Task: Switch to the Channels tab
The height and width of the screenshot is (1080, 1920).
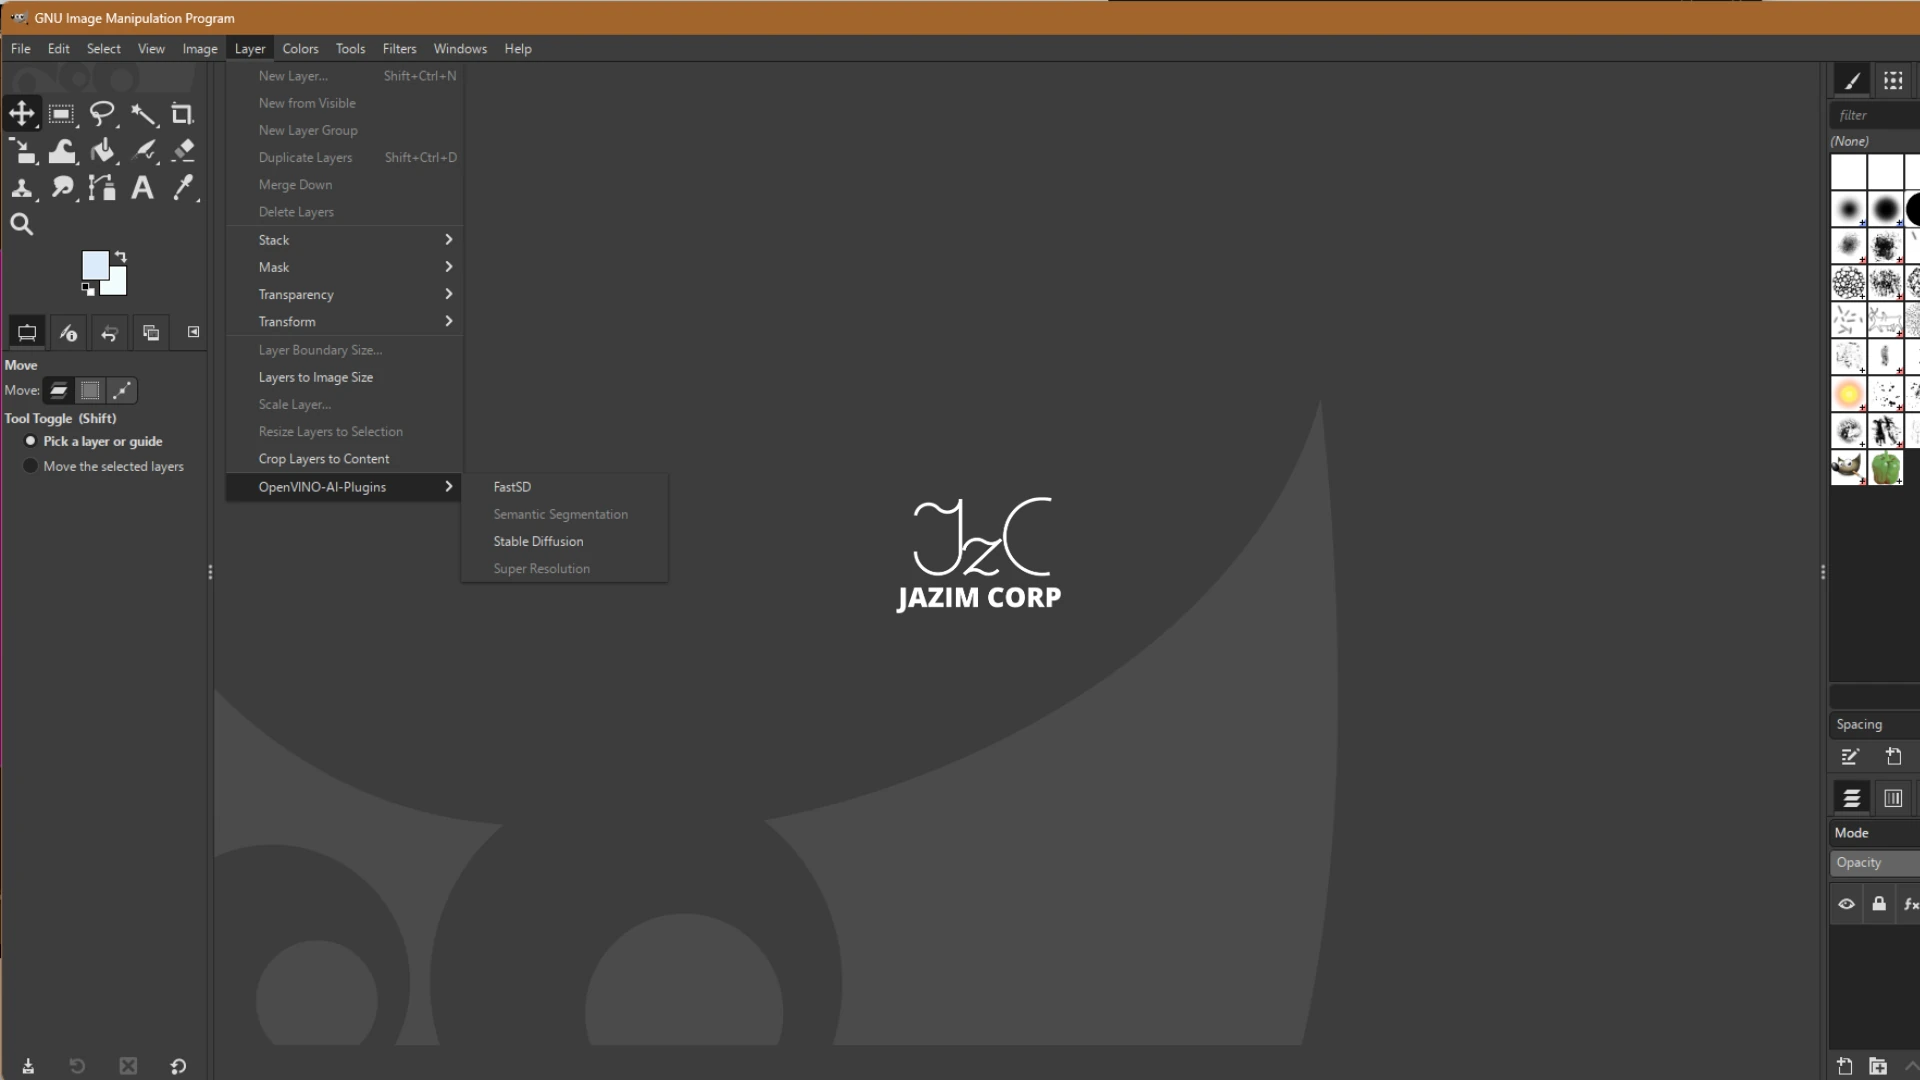Action: [1893, 798]
